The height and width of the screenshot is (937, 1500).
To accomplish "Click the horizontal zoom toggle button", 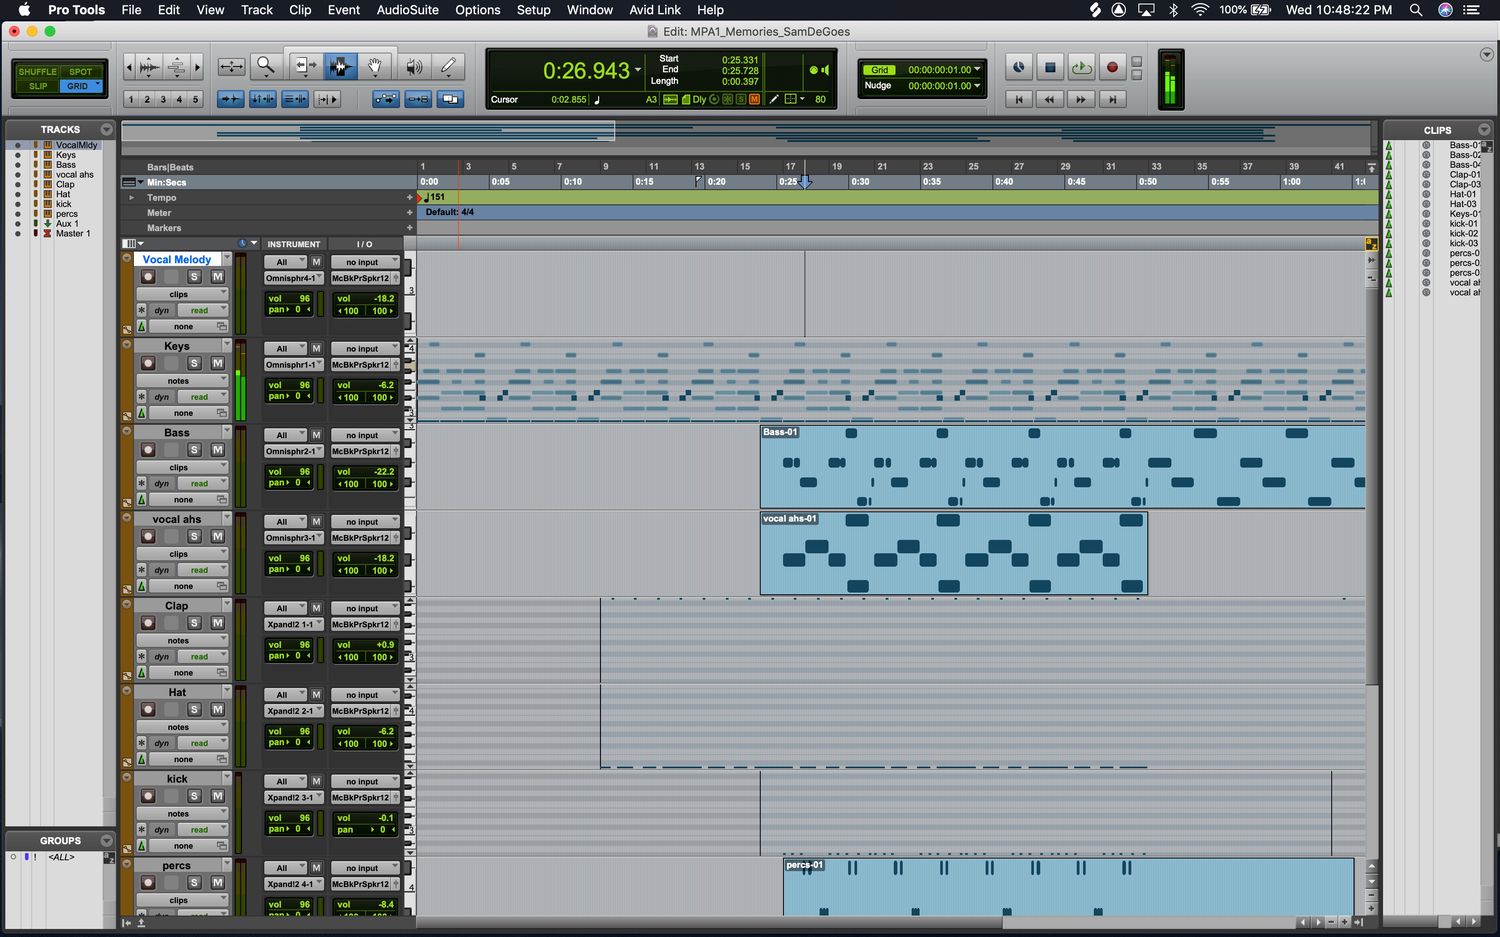I will pos(231,66).
